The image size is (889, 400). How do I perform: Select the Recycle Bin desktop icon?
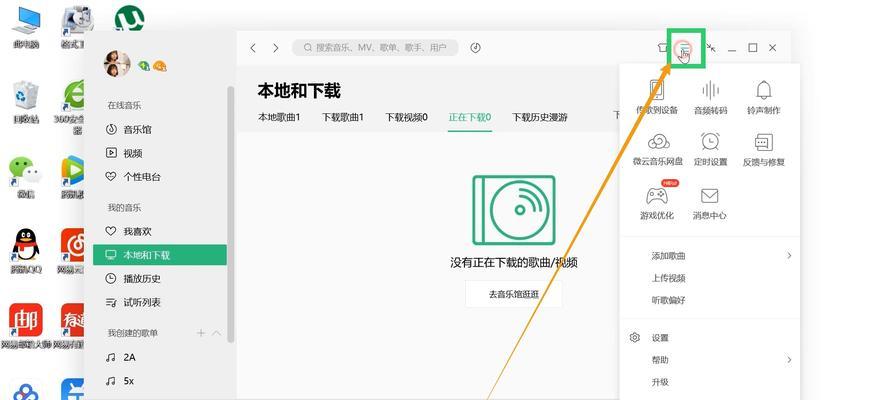coord(26,102)
